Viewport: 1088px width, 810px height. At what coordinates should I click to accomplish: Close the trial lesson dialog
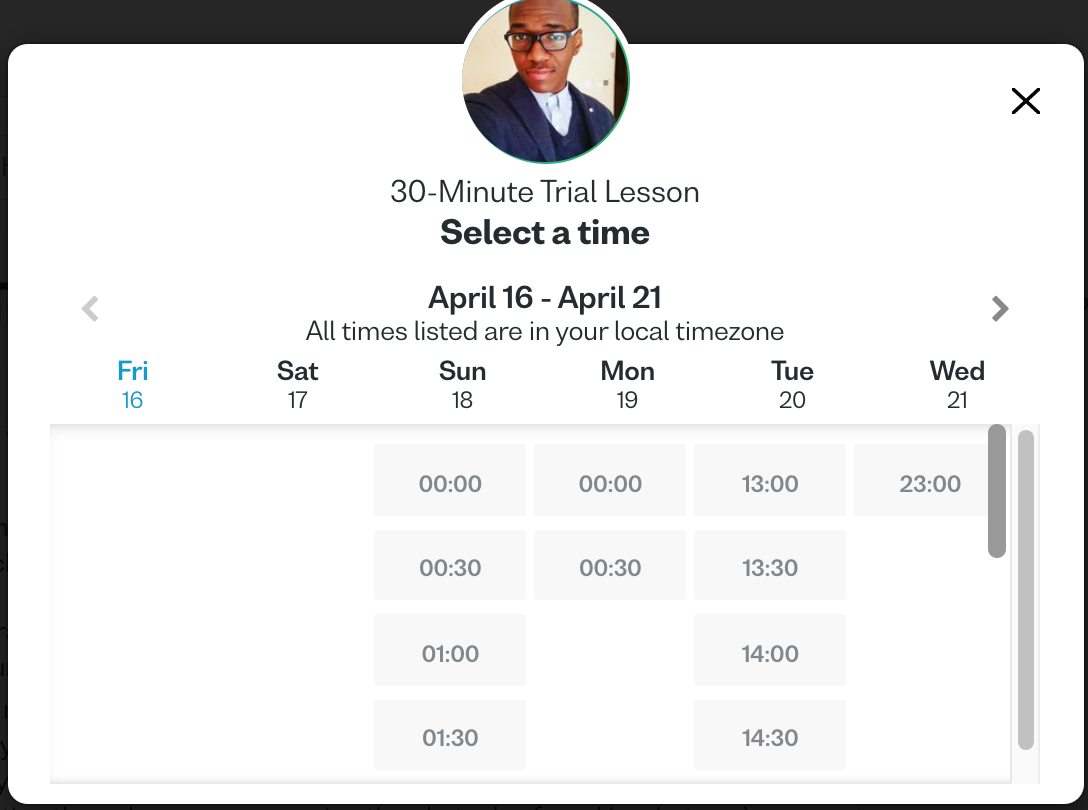tap(1026, 101)
